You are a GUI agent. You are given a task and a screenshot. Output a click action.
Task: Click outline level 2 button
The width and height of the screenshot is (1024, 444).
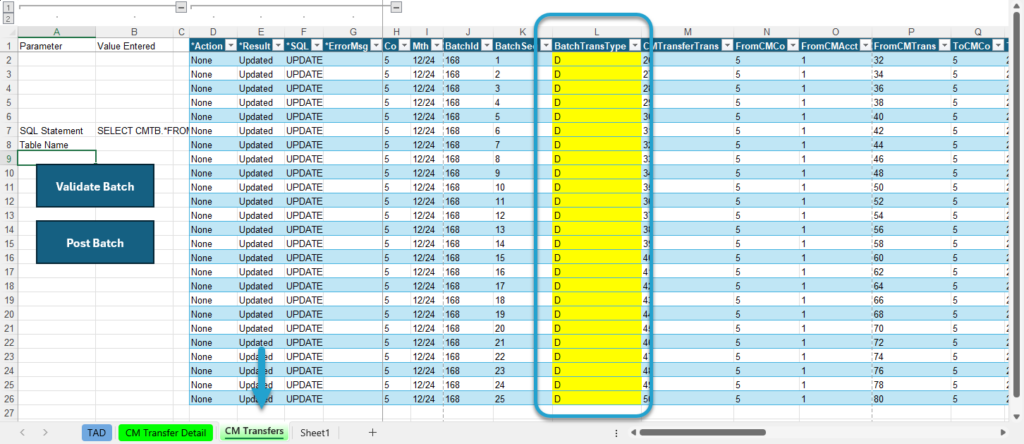(8, 18)
